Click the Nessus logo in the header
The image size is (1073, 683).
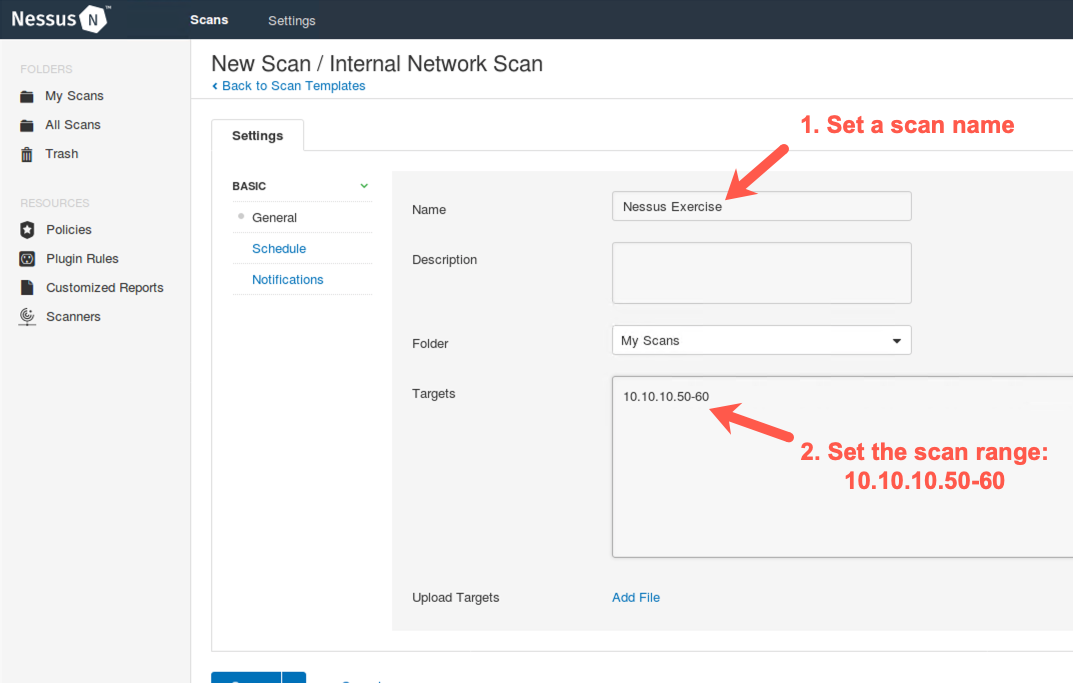coord(60,19)
